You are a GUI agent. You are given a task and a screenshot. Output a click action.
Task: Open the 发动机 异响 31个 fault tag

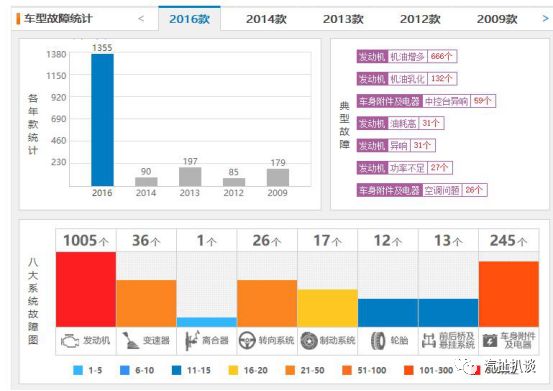396,145
